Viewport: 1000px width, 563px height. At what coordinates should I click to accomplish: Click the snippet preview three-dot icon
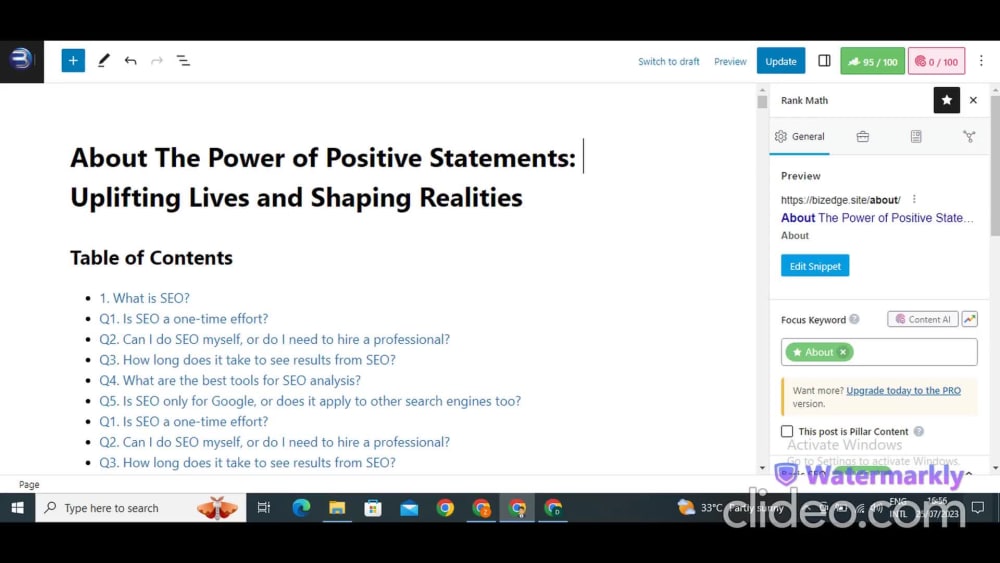[914, 200]
